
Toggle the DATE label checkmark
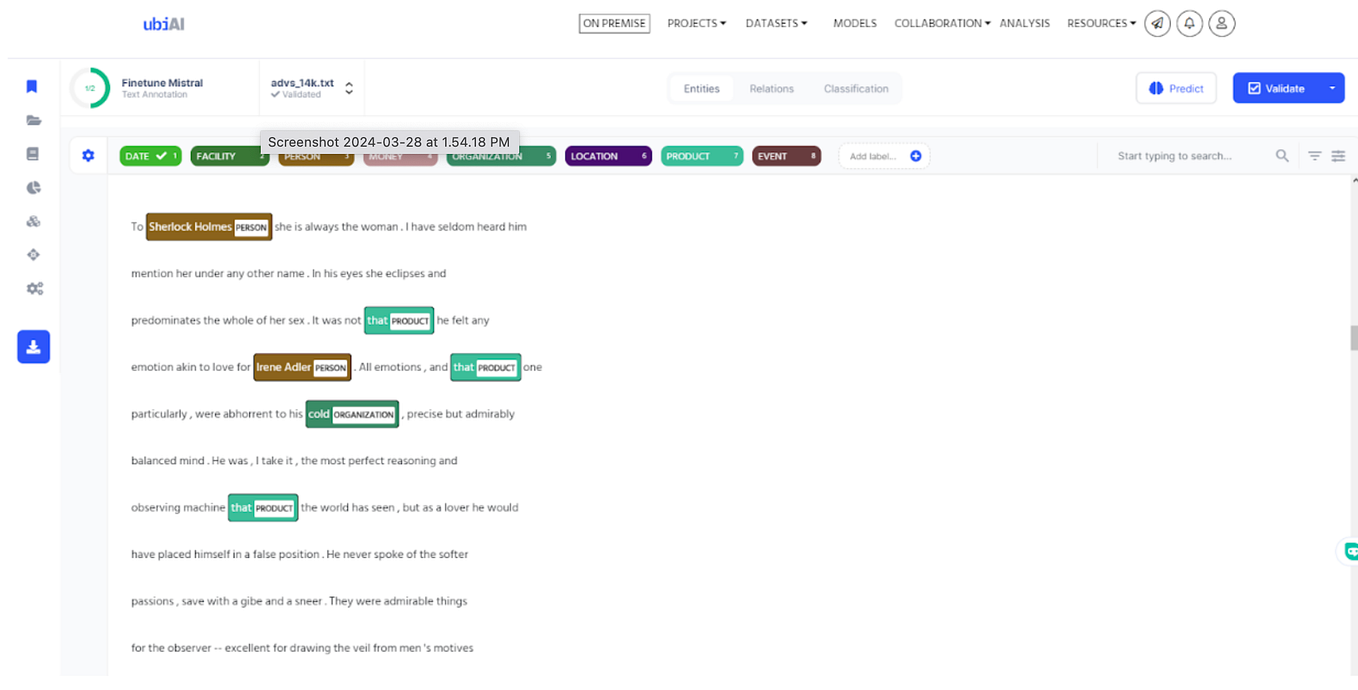pyautogui.click(x=163, y=155)
